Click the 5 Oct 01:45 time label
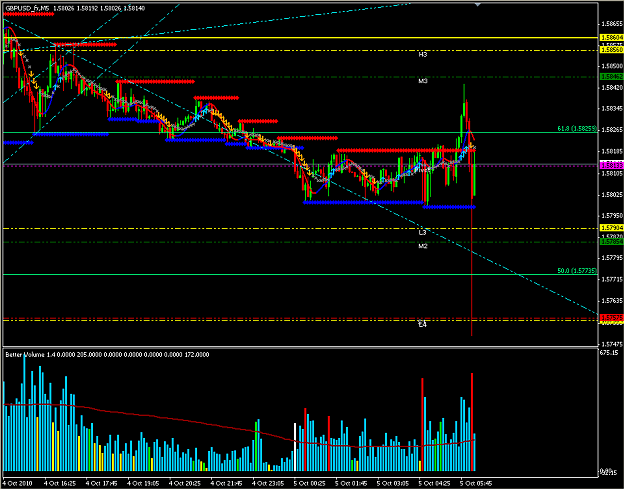This screenshot has width=625, height=490. 352,484
